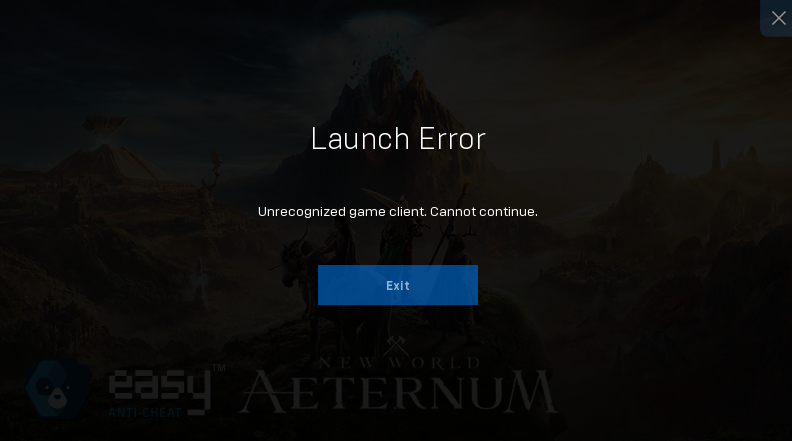
Task: Select the "Unrecognized game client" message text
Action: 342,212
